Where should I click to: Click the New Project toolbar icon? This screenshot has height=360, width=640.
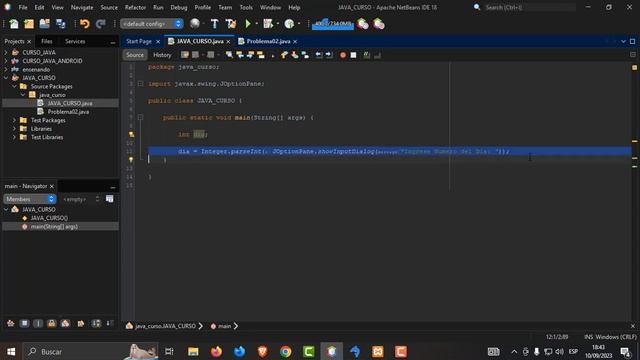29,24
